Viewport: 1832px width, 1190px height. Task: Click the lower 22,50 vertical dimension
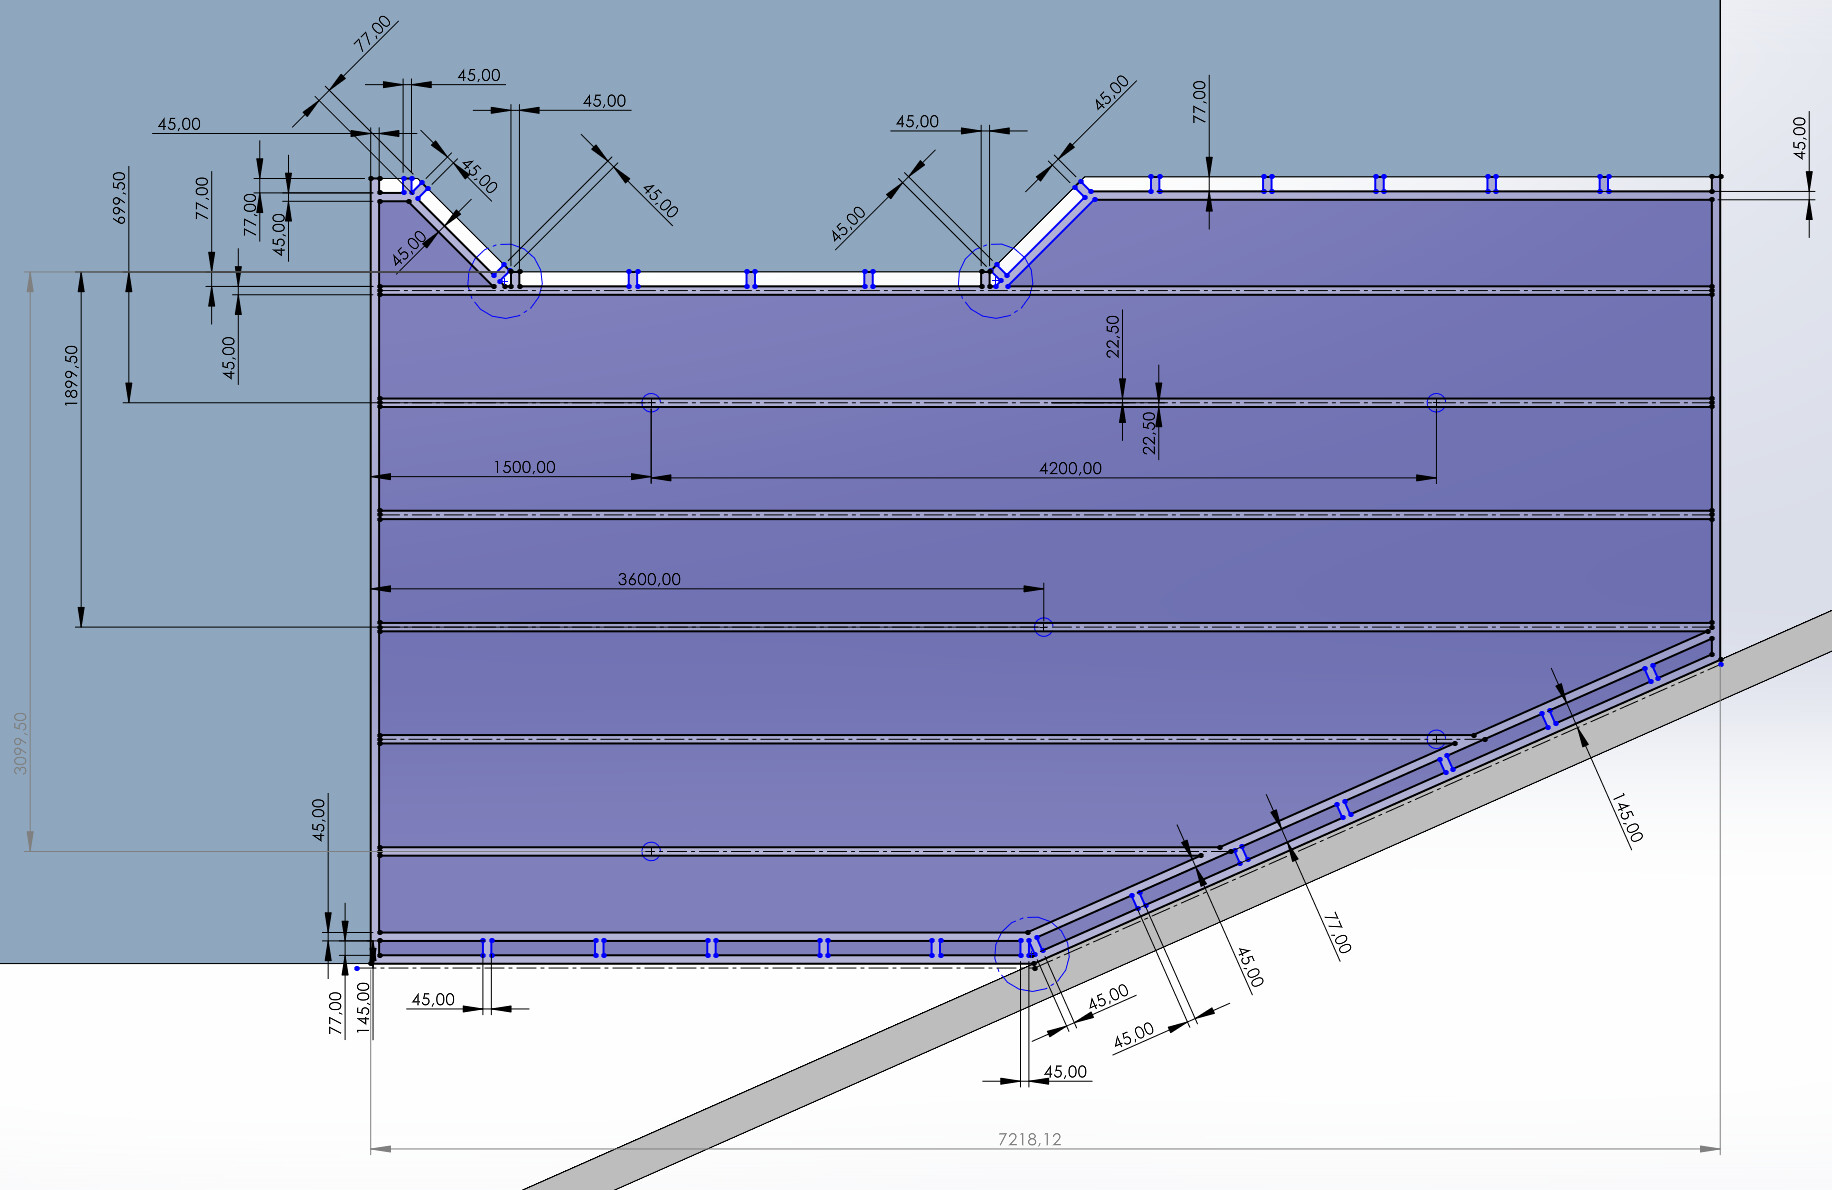point(1150,434)
